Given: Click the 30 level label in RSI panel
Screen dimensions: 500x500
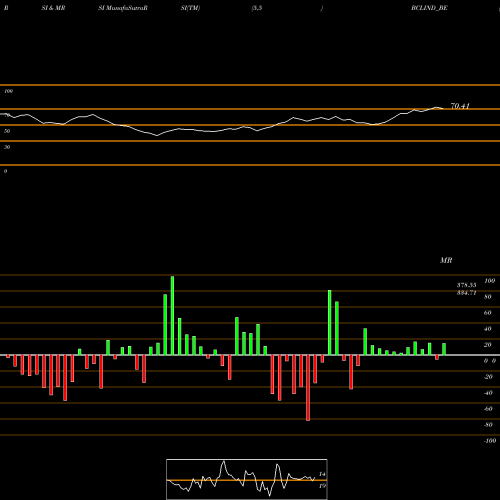Looking at the screenshot, I should point(7,147).
